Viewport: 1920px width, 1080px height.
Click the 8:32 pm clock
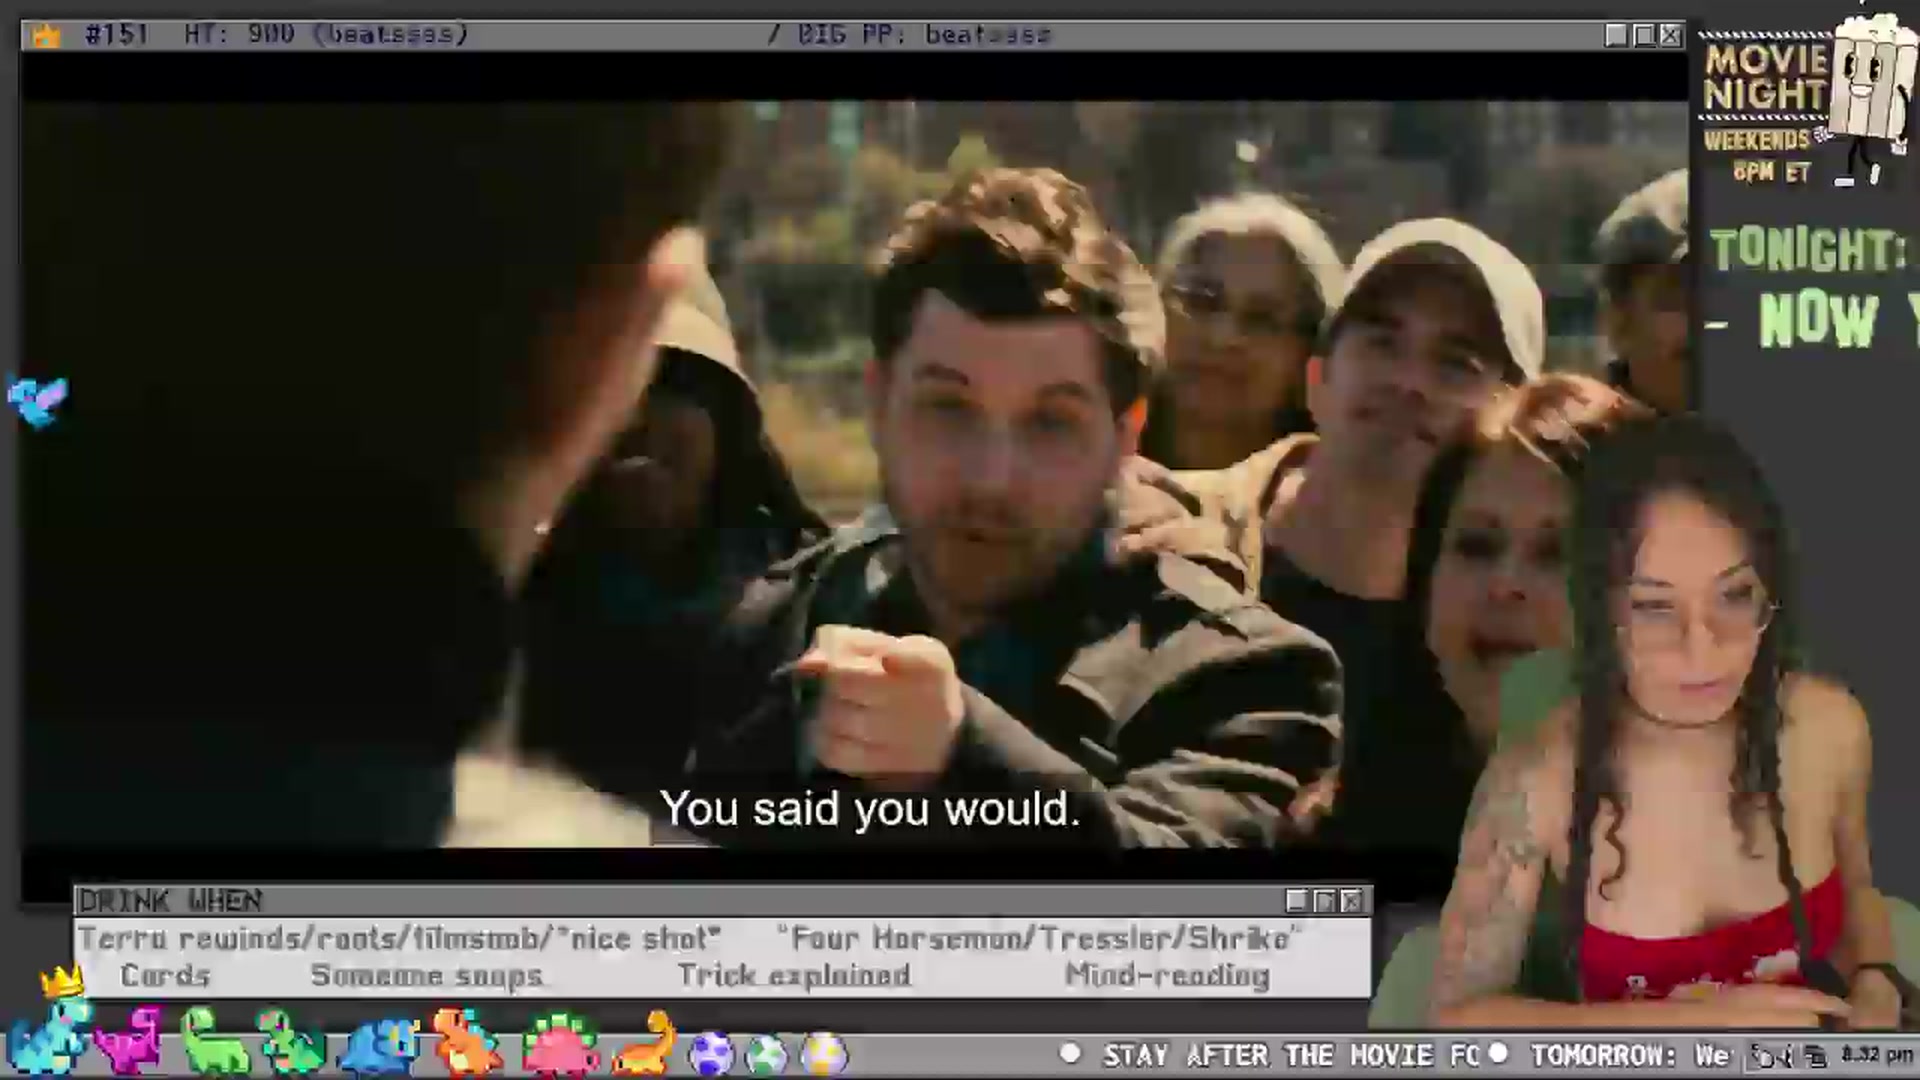point(1876,1055)
